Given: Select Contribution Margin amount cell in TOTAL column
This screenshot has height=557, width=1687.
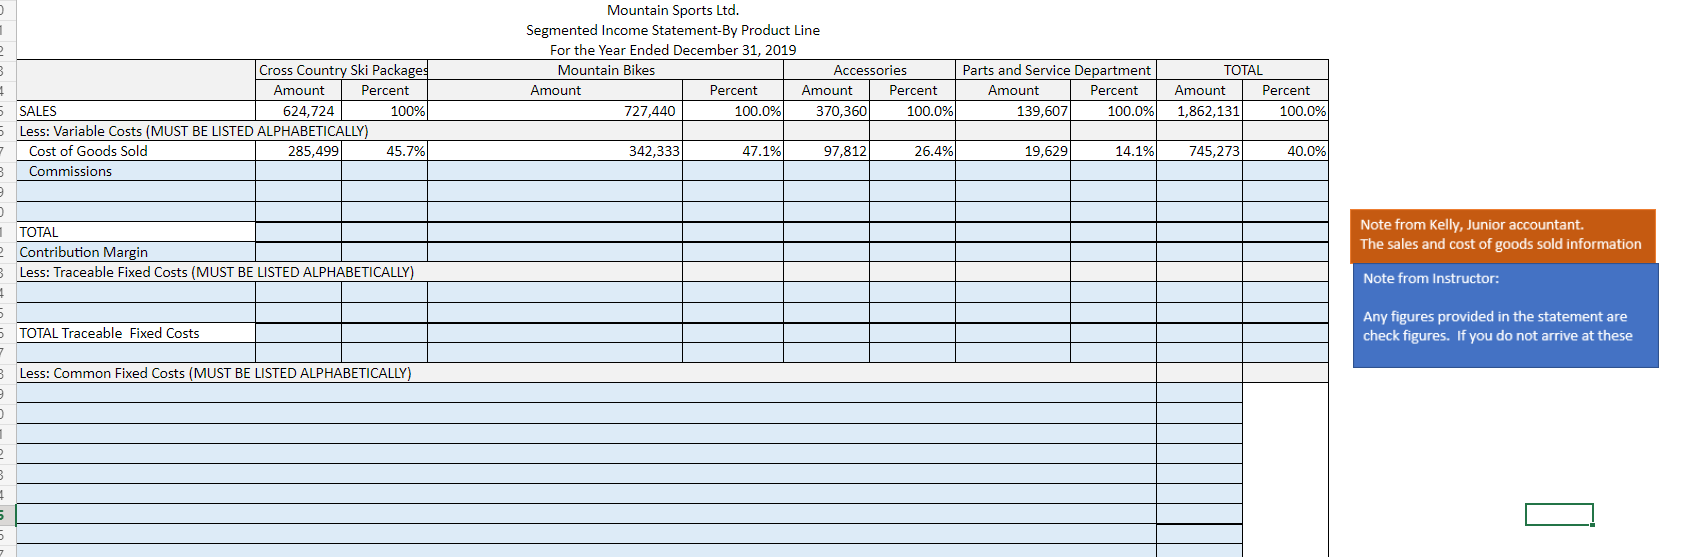Looking at the screenshot, I should (x=1200, y=252).
